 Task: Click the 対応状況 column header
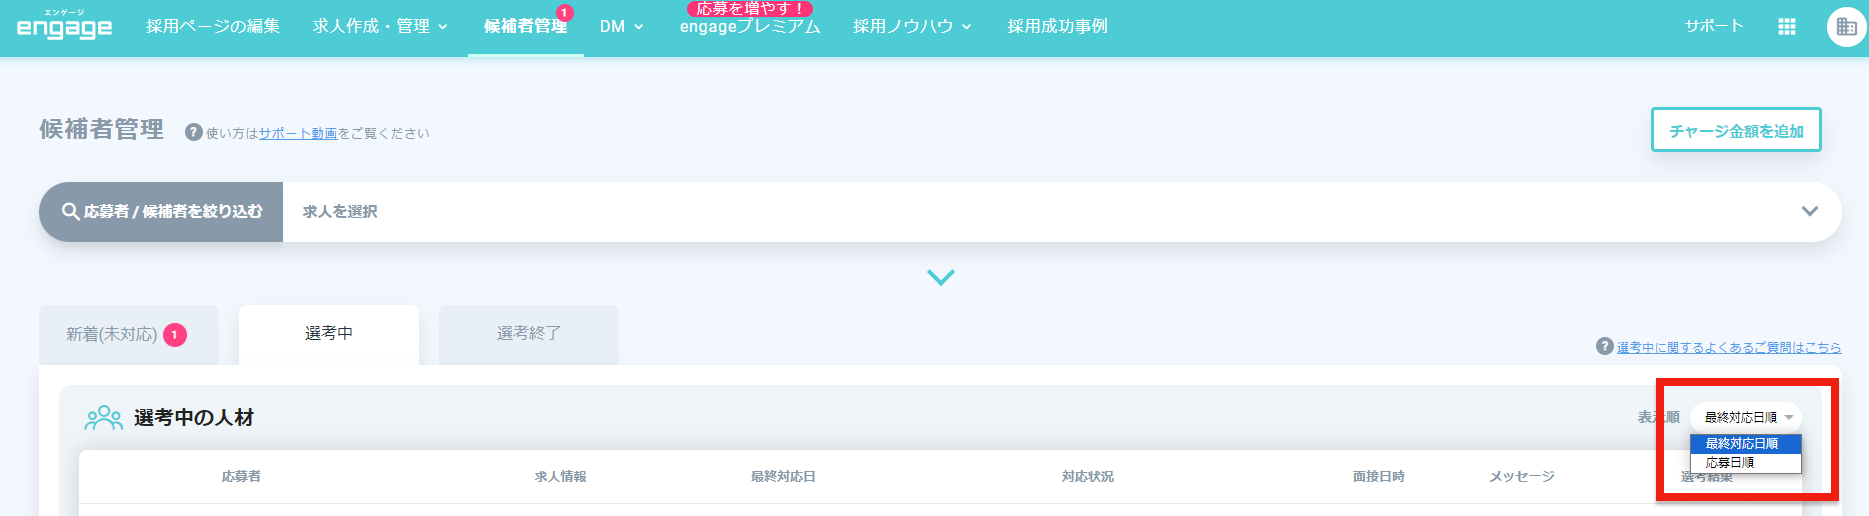pos(1088,477)
